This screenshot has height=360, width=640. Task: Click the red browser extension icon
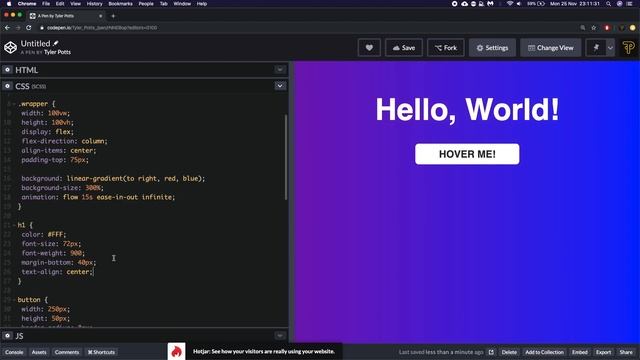click(x=607, y=28)
